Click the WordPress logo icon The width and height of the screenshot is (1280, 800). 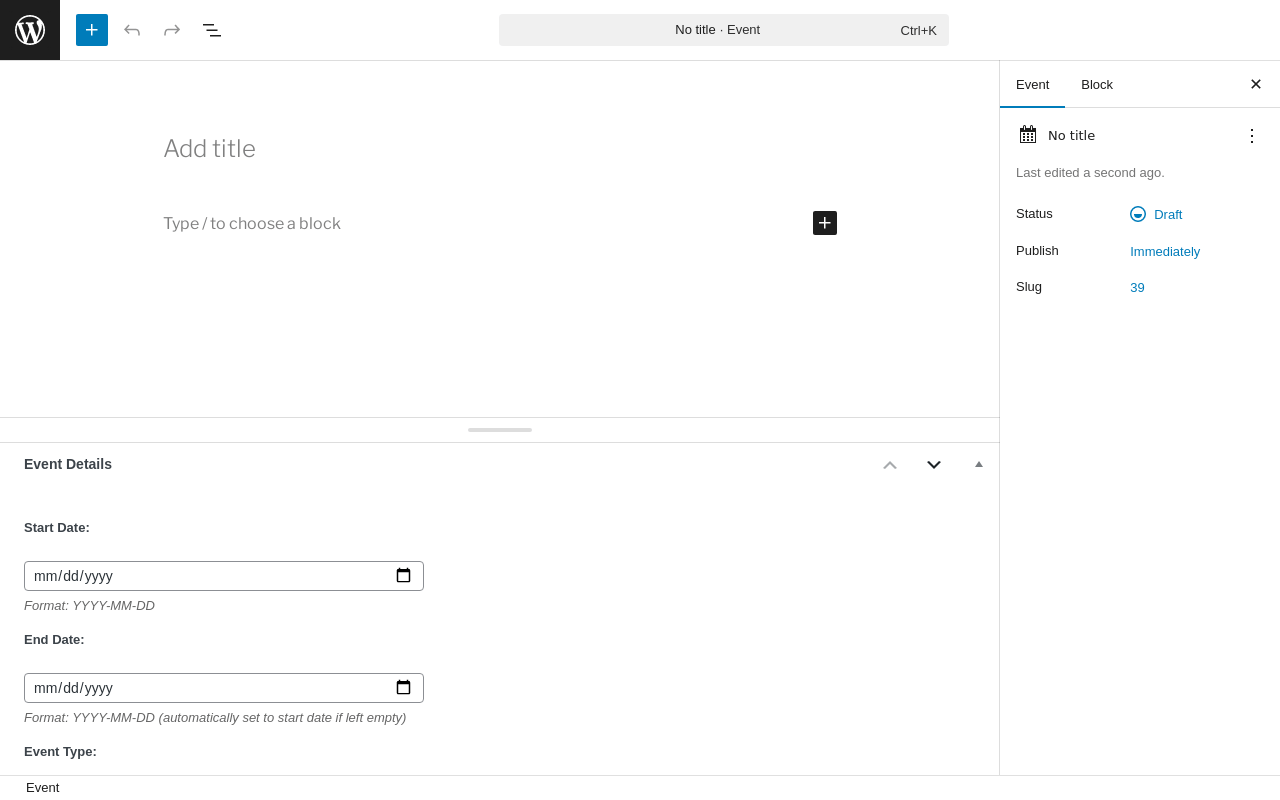pos(30,30)
